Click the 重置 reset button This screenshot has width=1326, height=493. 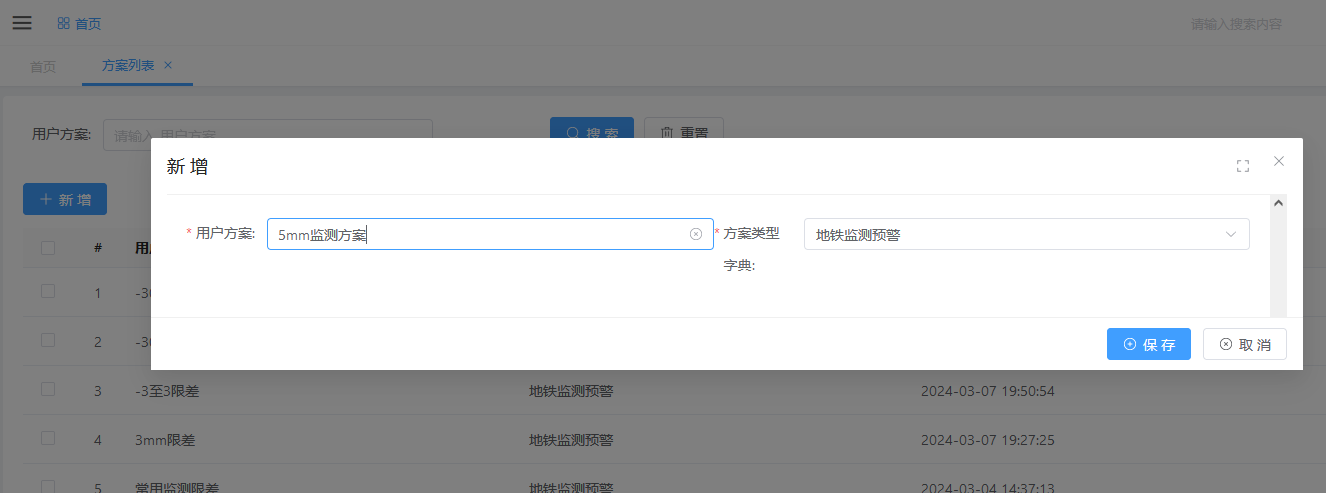click(684, 133)
